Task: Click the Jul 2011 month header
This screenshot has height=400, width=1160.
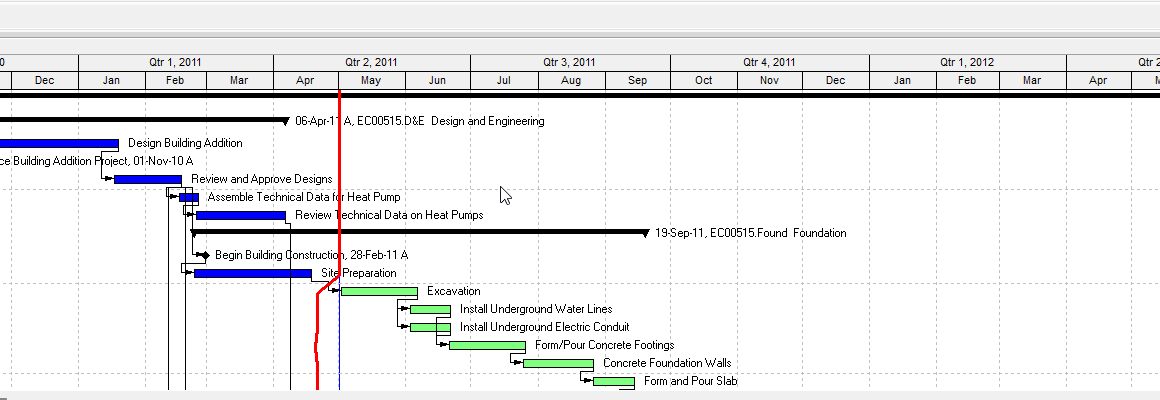Action: (x=504, y=81)
